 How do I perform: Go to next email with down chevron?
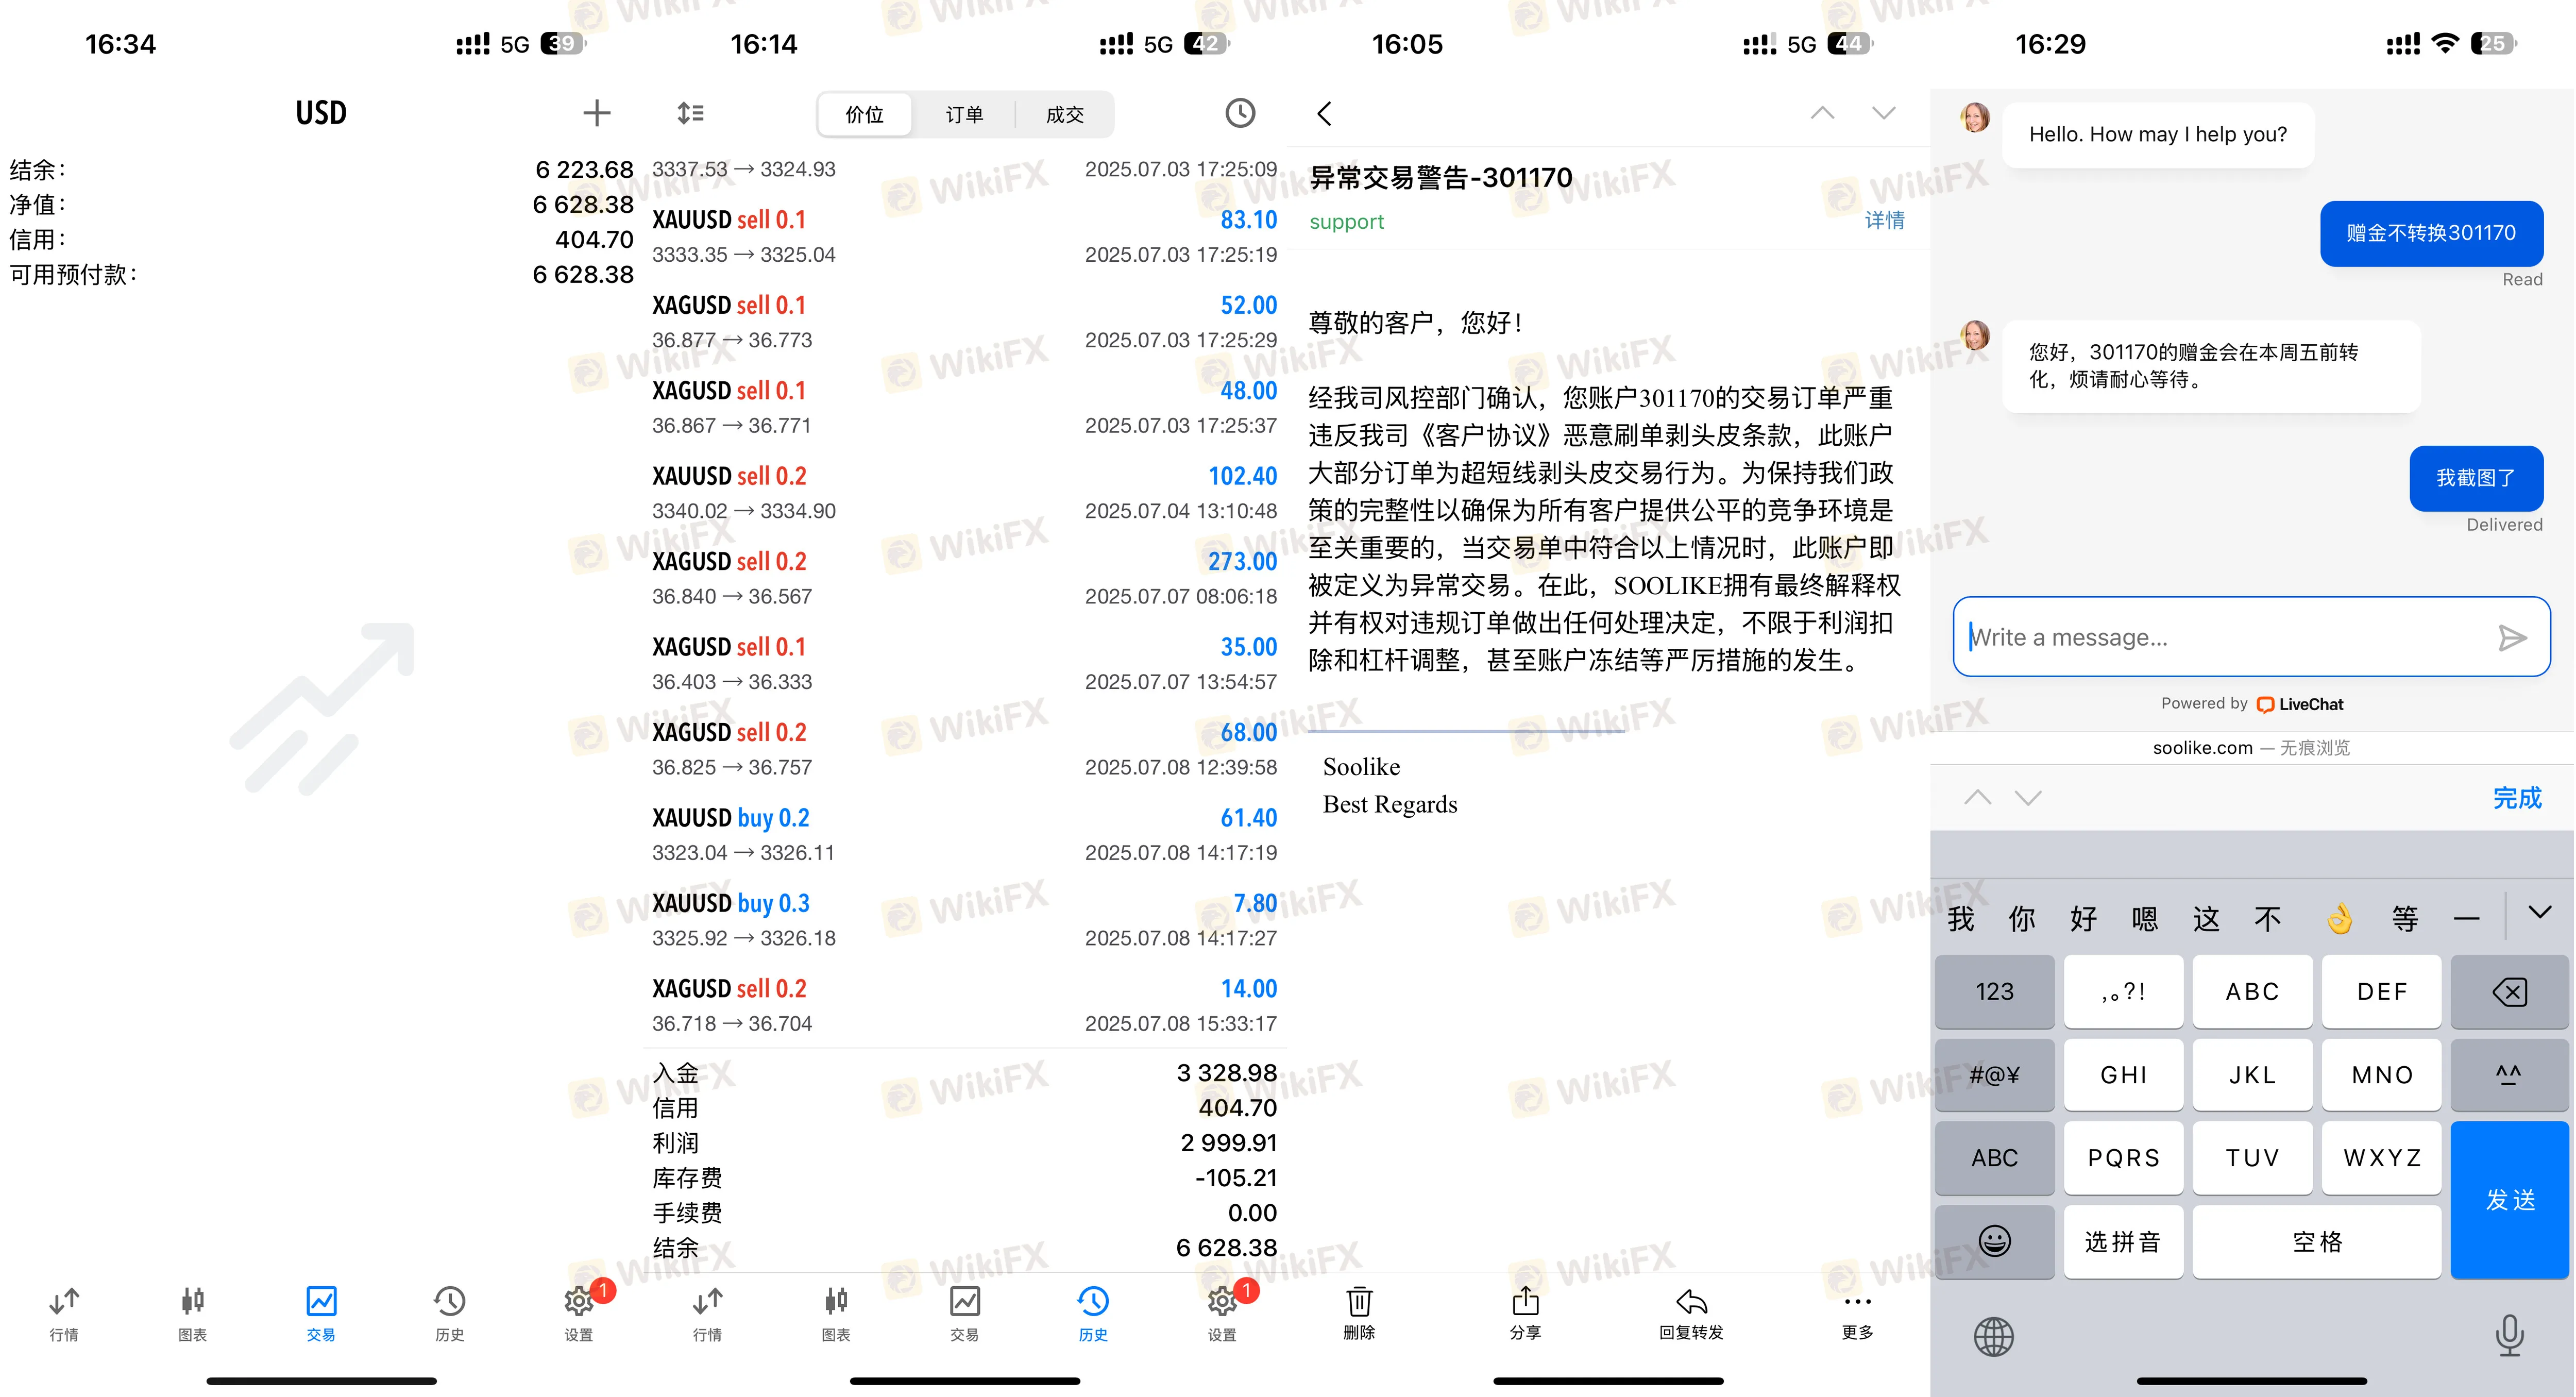pyautogui.click(x=1883, y=113)
